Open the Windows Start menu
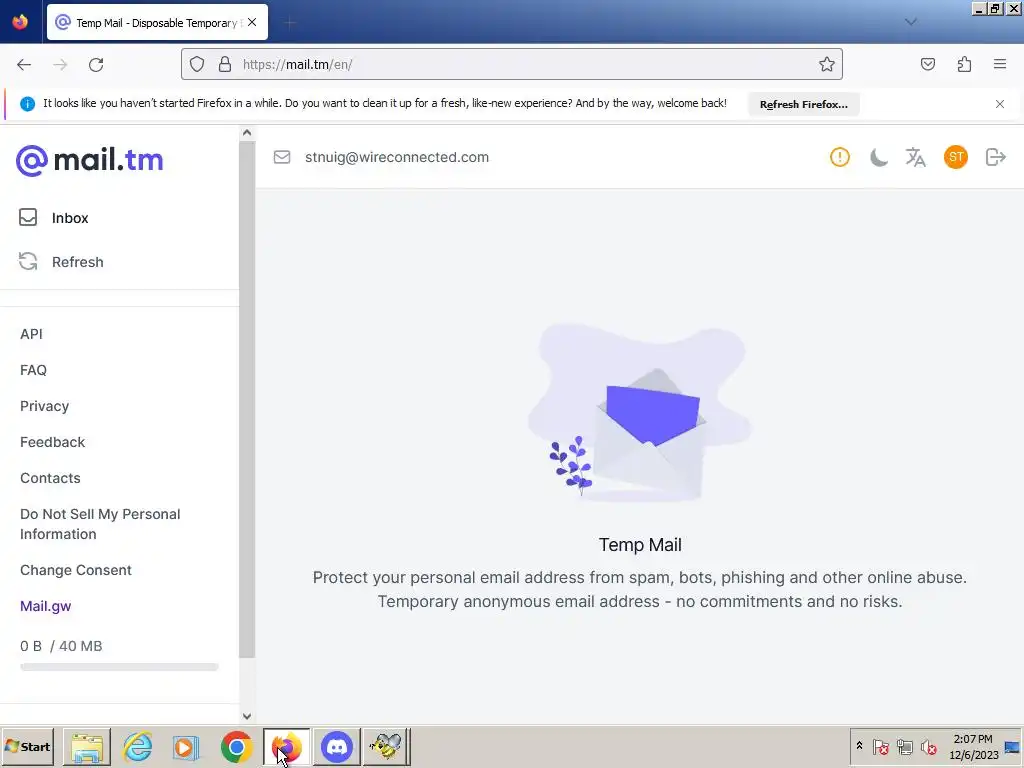The height and width of the screenshot is (768, 1024). point(27,746)
